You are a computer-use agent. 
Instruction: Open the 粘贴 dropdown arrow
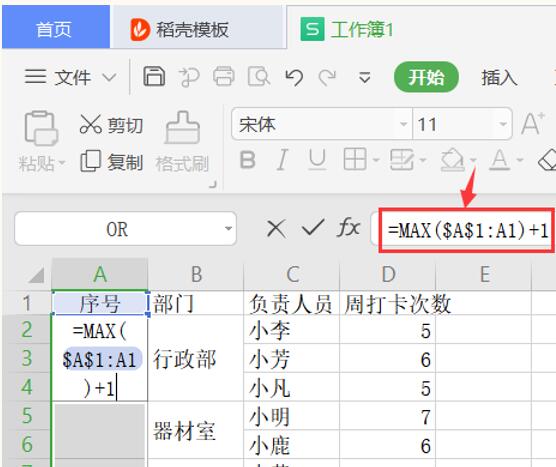pyautogui.click(x=62, y=163)
